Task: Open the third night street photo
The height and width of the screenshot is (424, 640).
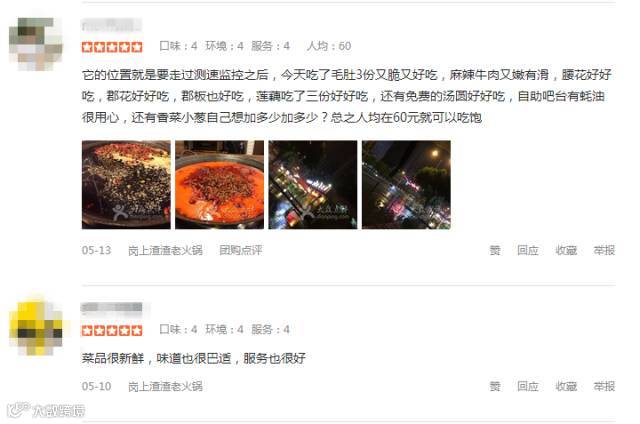Action: (313, 184)
